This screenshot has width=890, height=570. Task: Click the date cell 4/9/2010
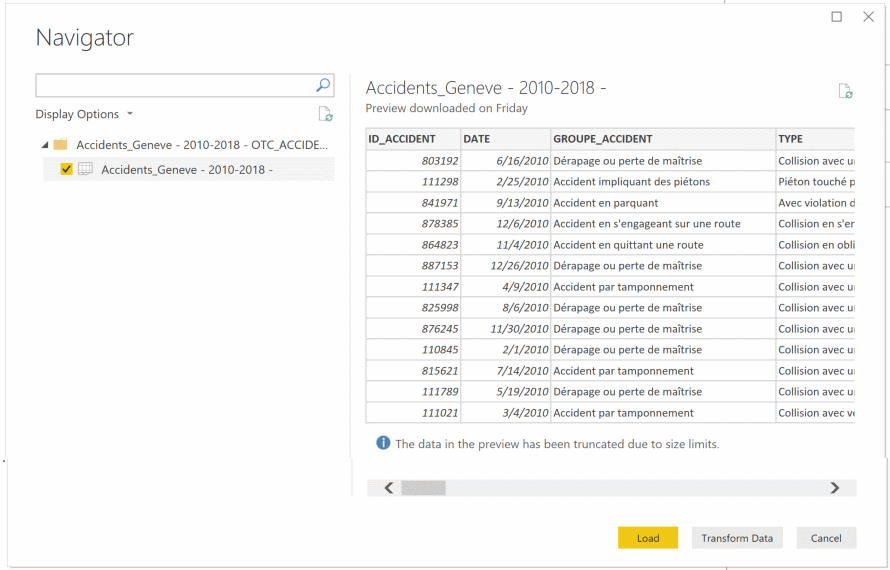(506, 287)
